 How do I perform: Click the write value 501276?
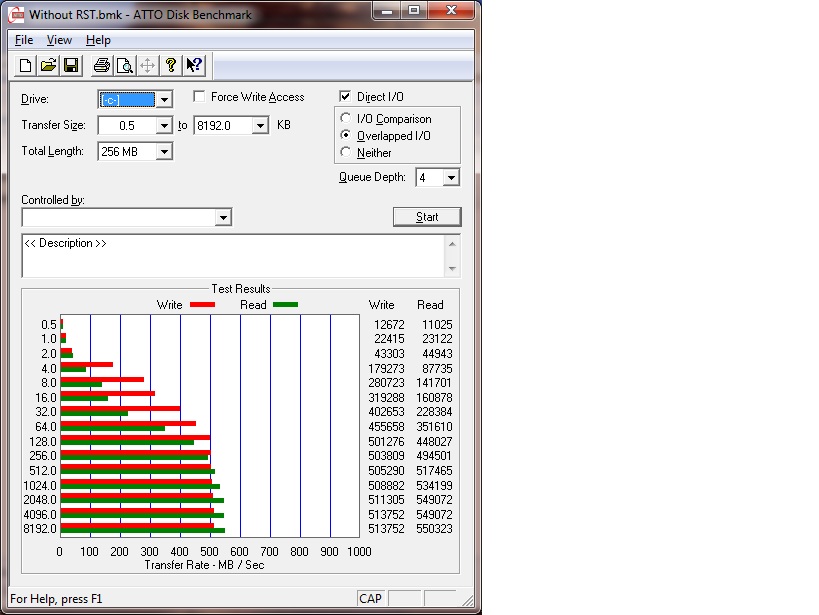click(x=387, y=442)
